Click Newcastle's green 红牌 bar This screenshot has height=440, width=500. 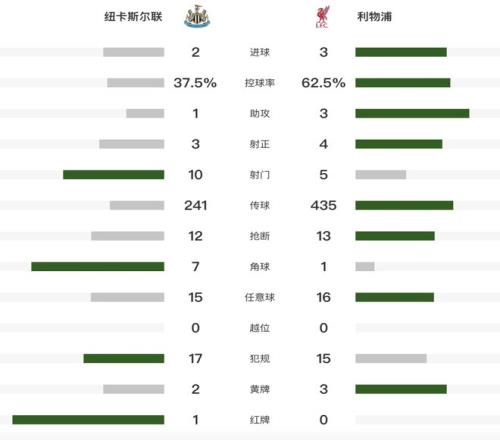[88, 420]
